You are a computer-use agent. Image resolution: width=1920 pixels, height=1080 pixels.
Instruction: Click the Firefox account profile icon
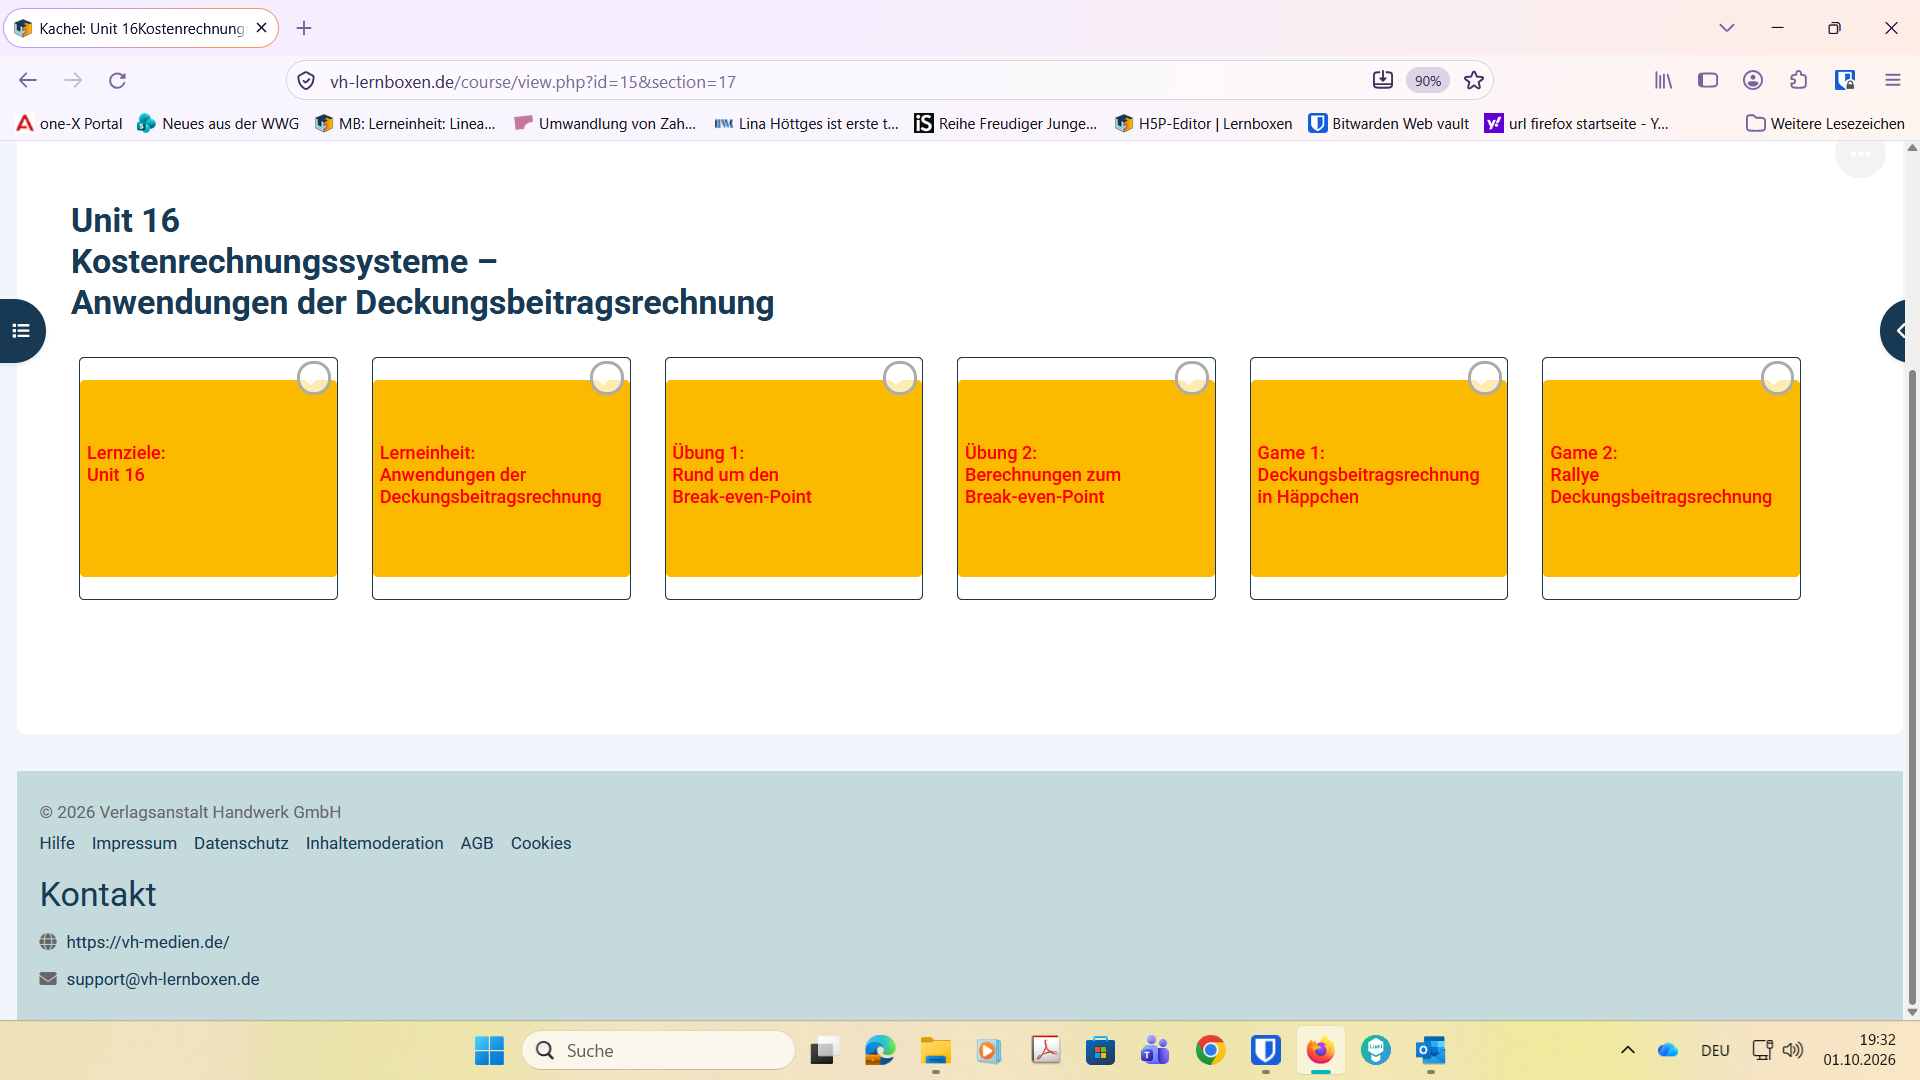(x=1753, y=81)
